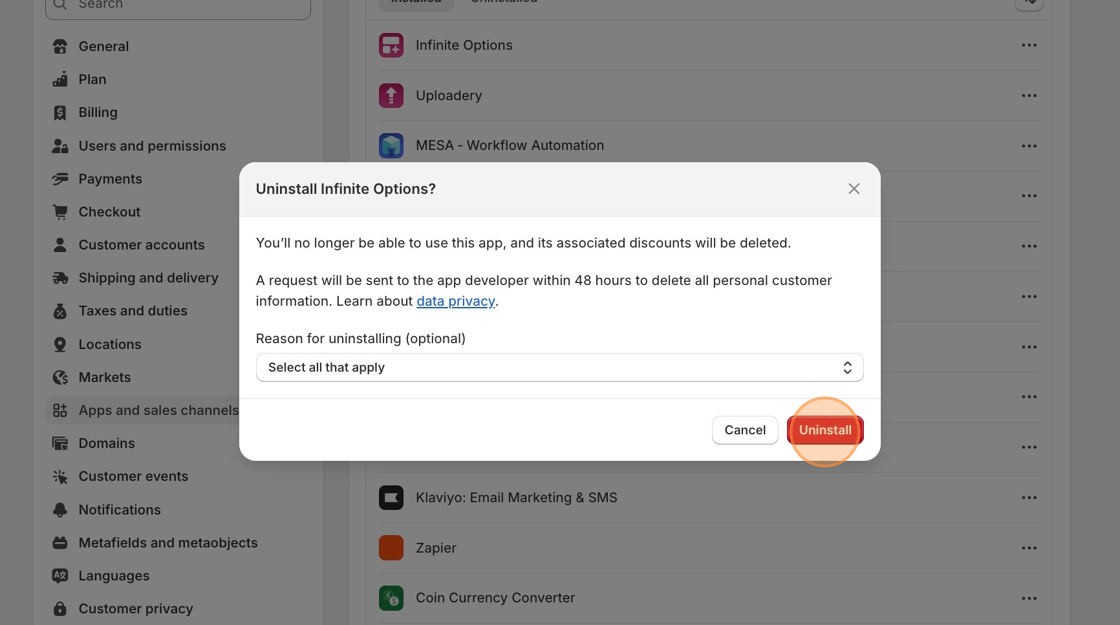Viewport: 1120px width, 625px height.
Task: Click the MESA Workflow Automation icon
Action: point(391,145)
